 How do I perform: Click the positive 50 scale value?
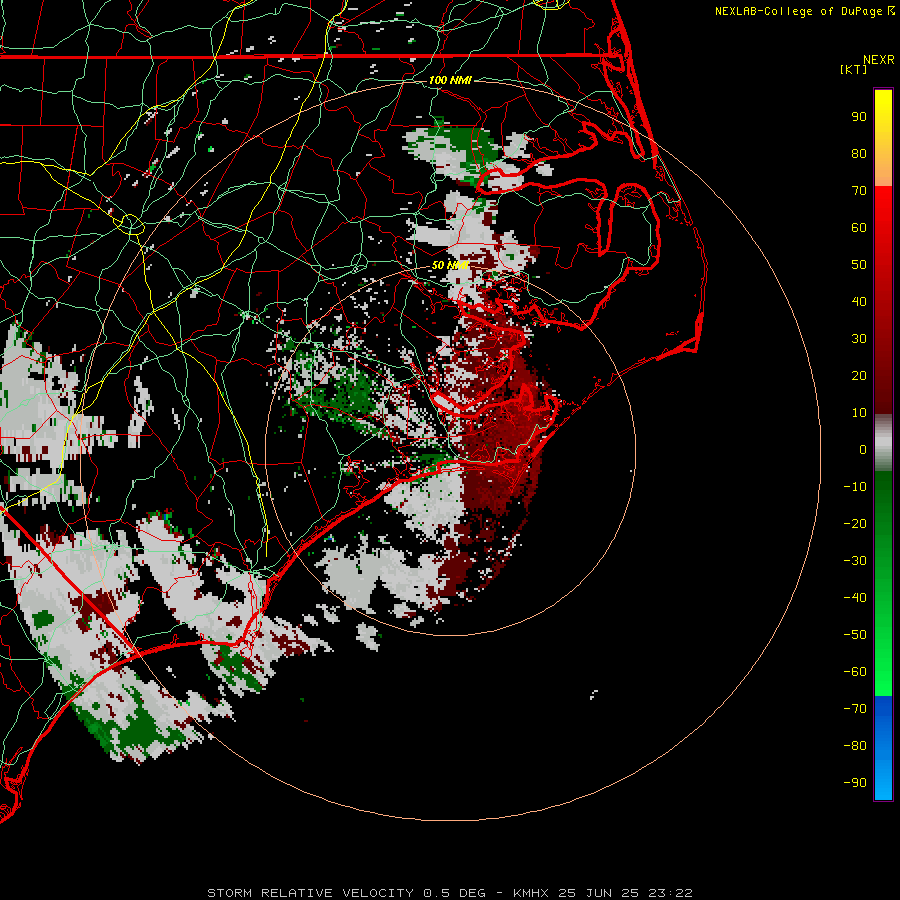pos(859,265)
